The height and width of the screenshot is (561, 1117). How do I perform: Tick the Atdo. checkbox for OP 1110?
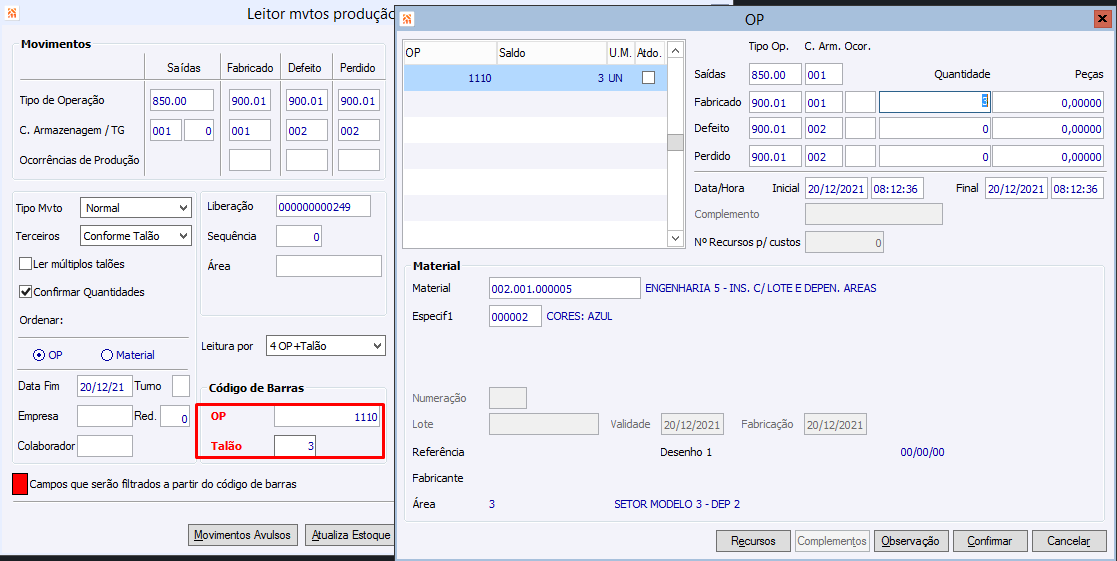pyautogui.click(x=648, y=78)
